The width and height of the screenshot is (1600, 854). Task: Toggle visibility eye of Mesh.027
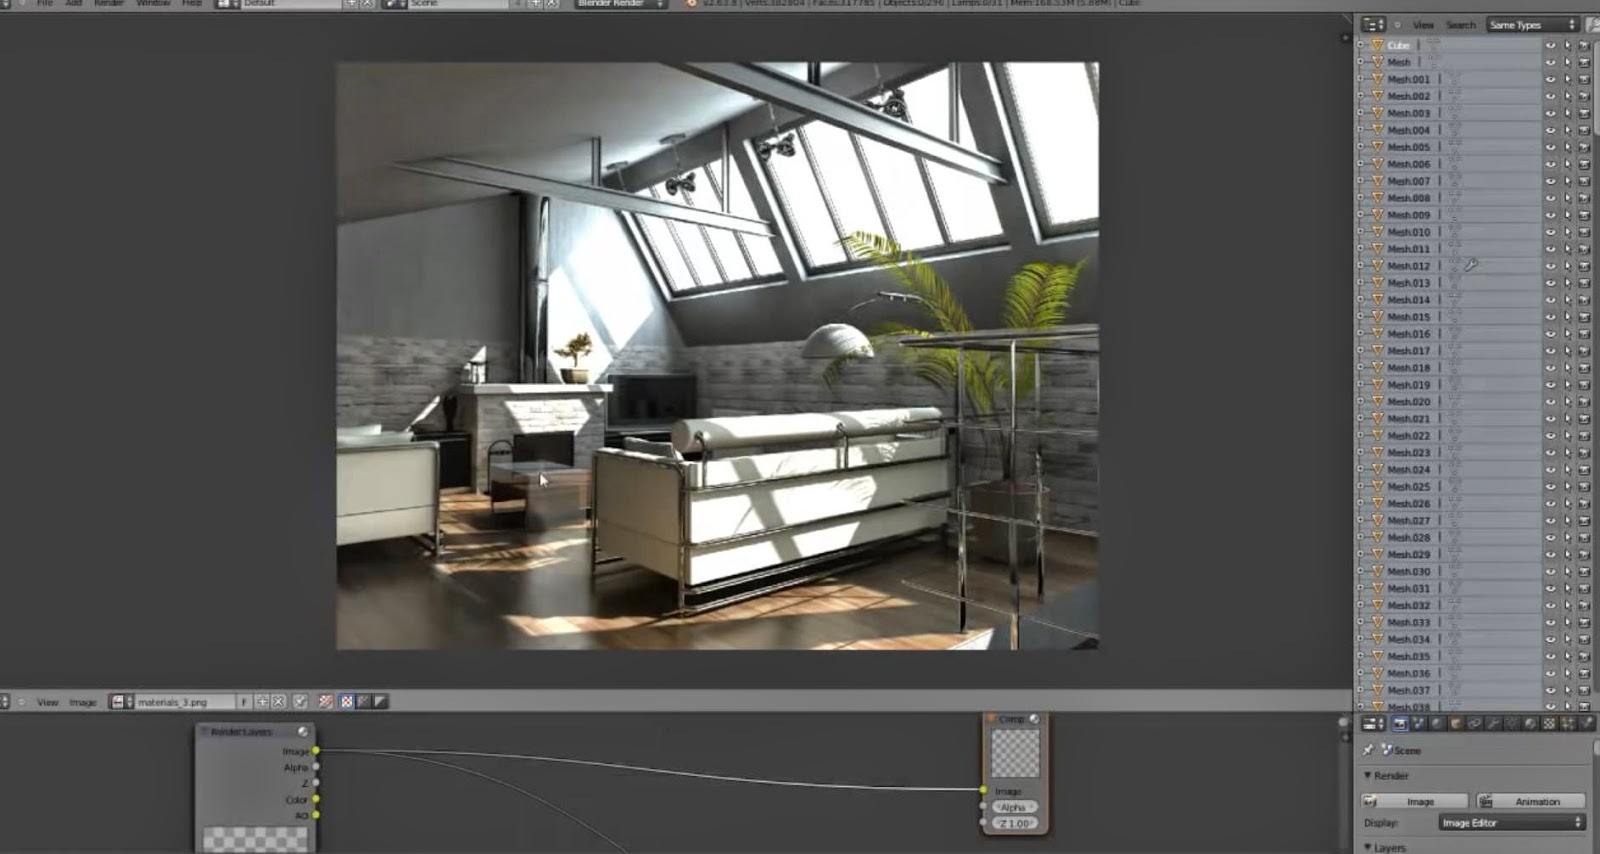1551,520
